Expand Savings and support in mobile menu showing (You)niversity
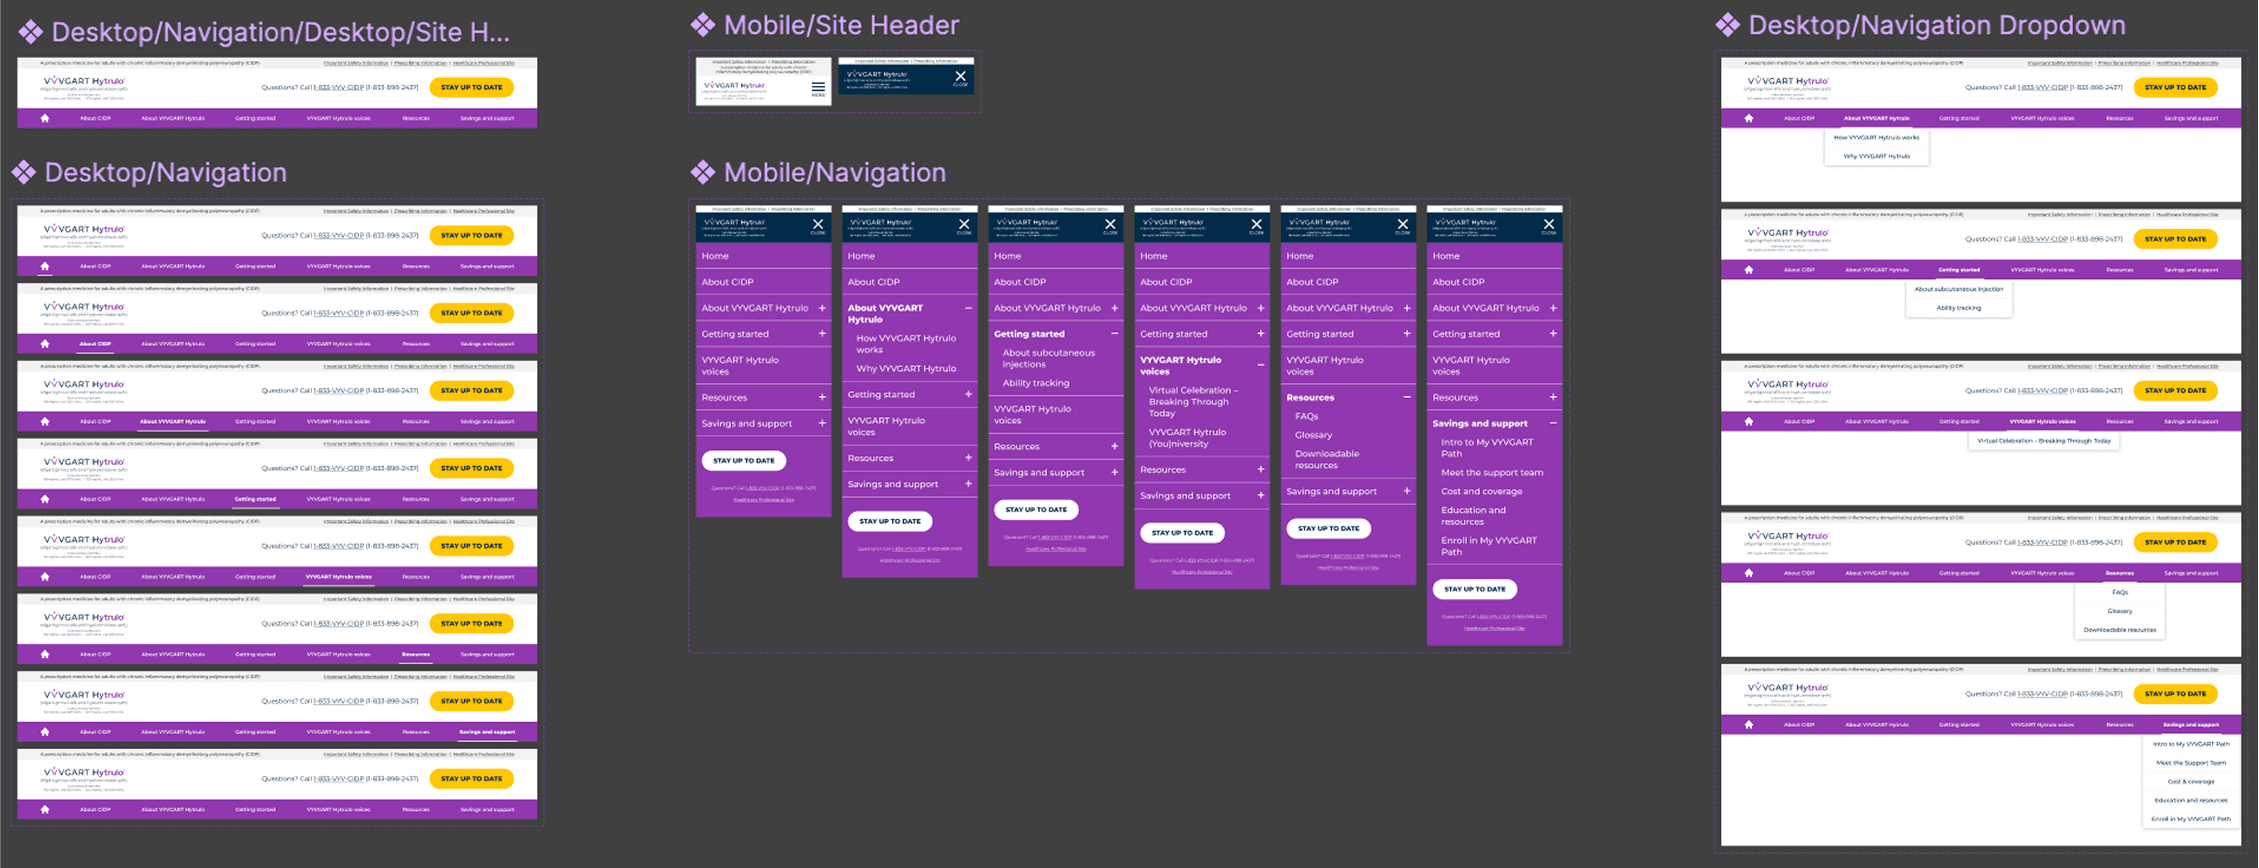Viewport: 2259px width, 868px height. pos(1260,495)
